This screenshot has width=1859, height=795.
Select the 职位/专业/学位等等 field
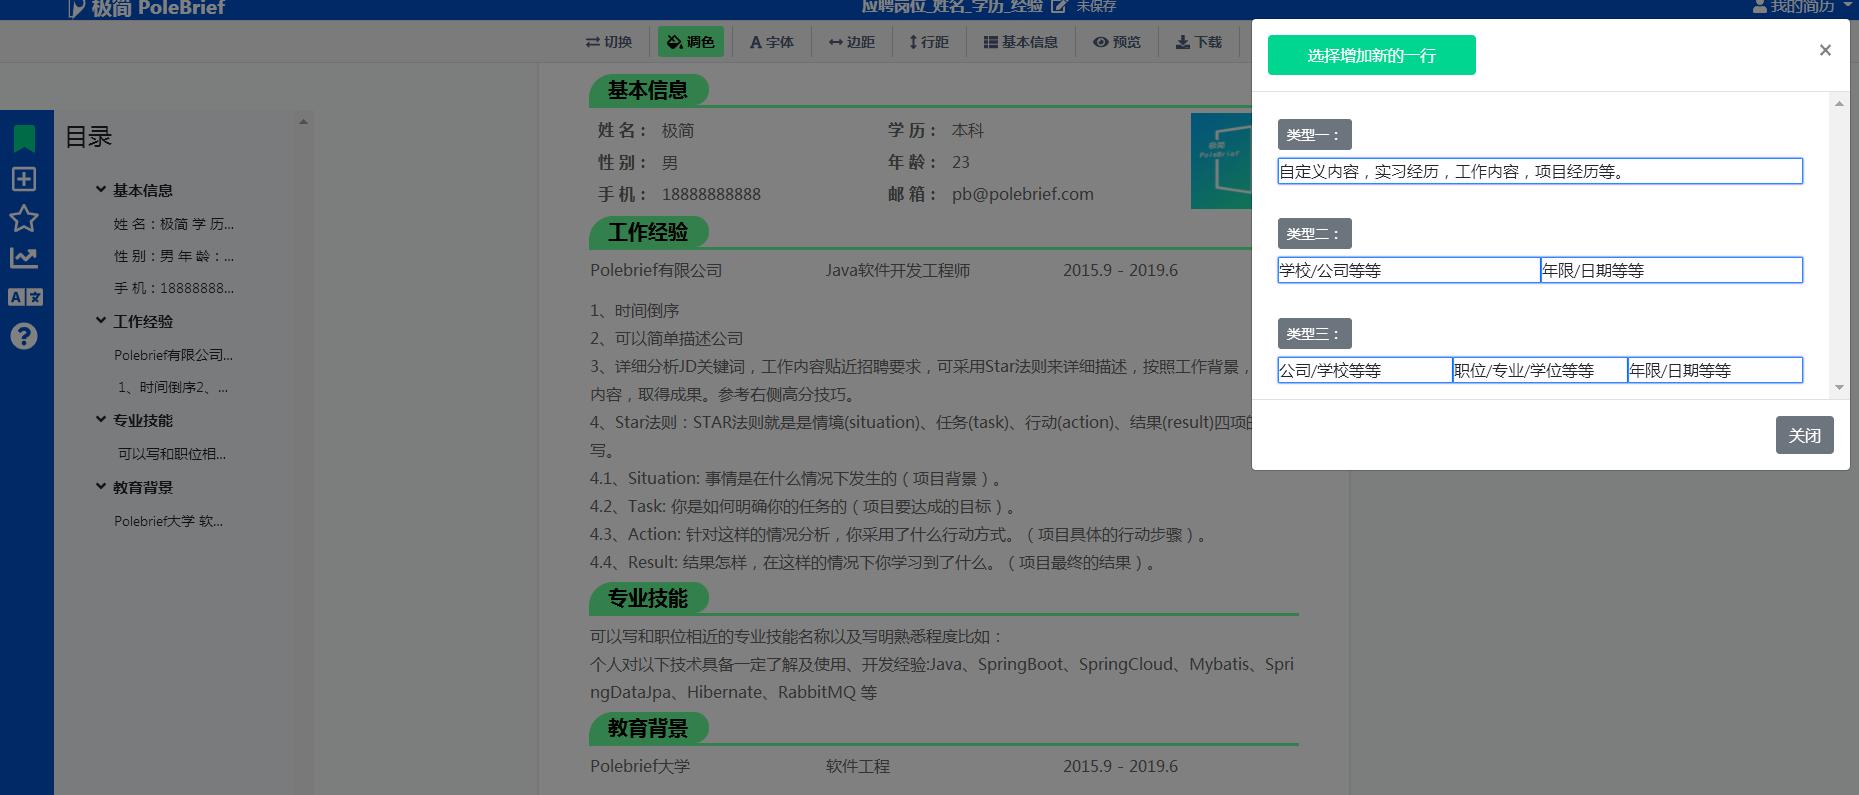[x=1540, y=370]
